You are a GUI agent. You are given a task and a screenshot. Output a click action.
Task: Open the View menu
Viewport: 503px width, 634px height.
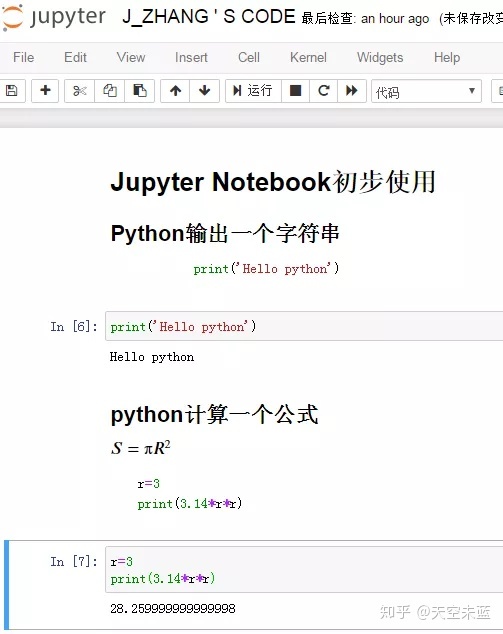point(131,57)
